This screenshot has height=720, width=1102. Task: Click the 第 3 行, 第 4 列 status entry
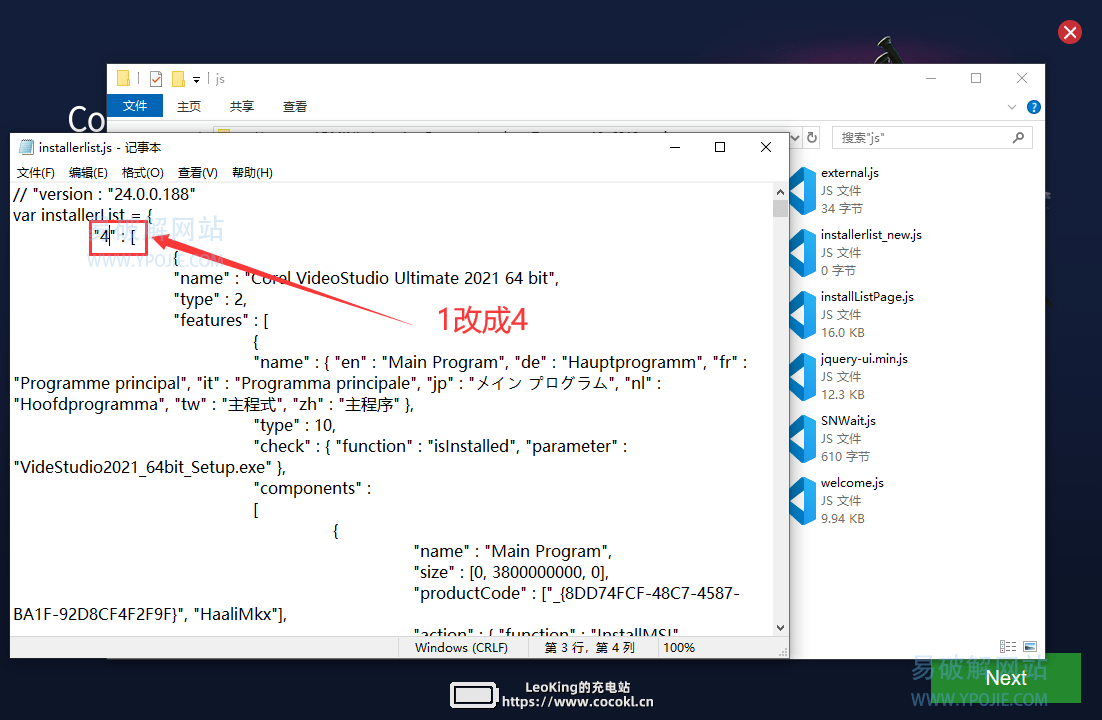(590, 648)
